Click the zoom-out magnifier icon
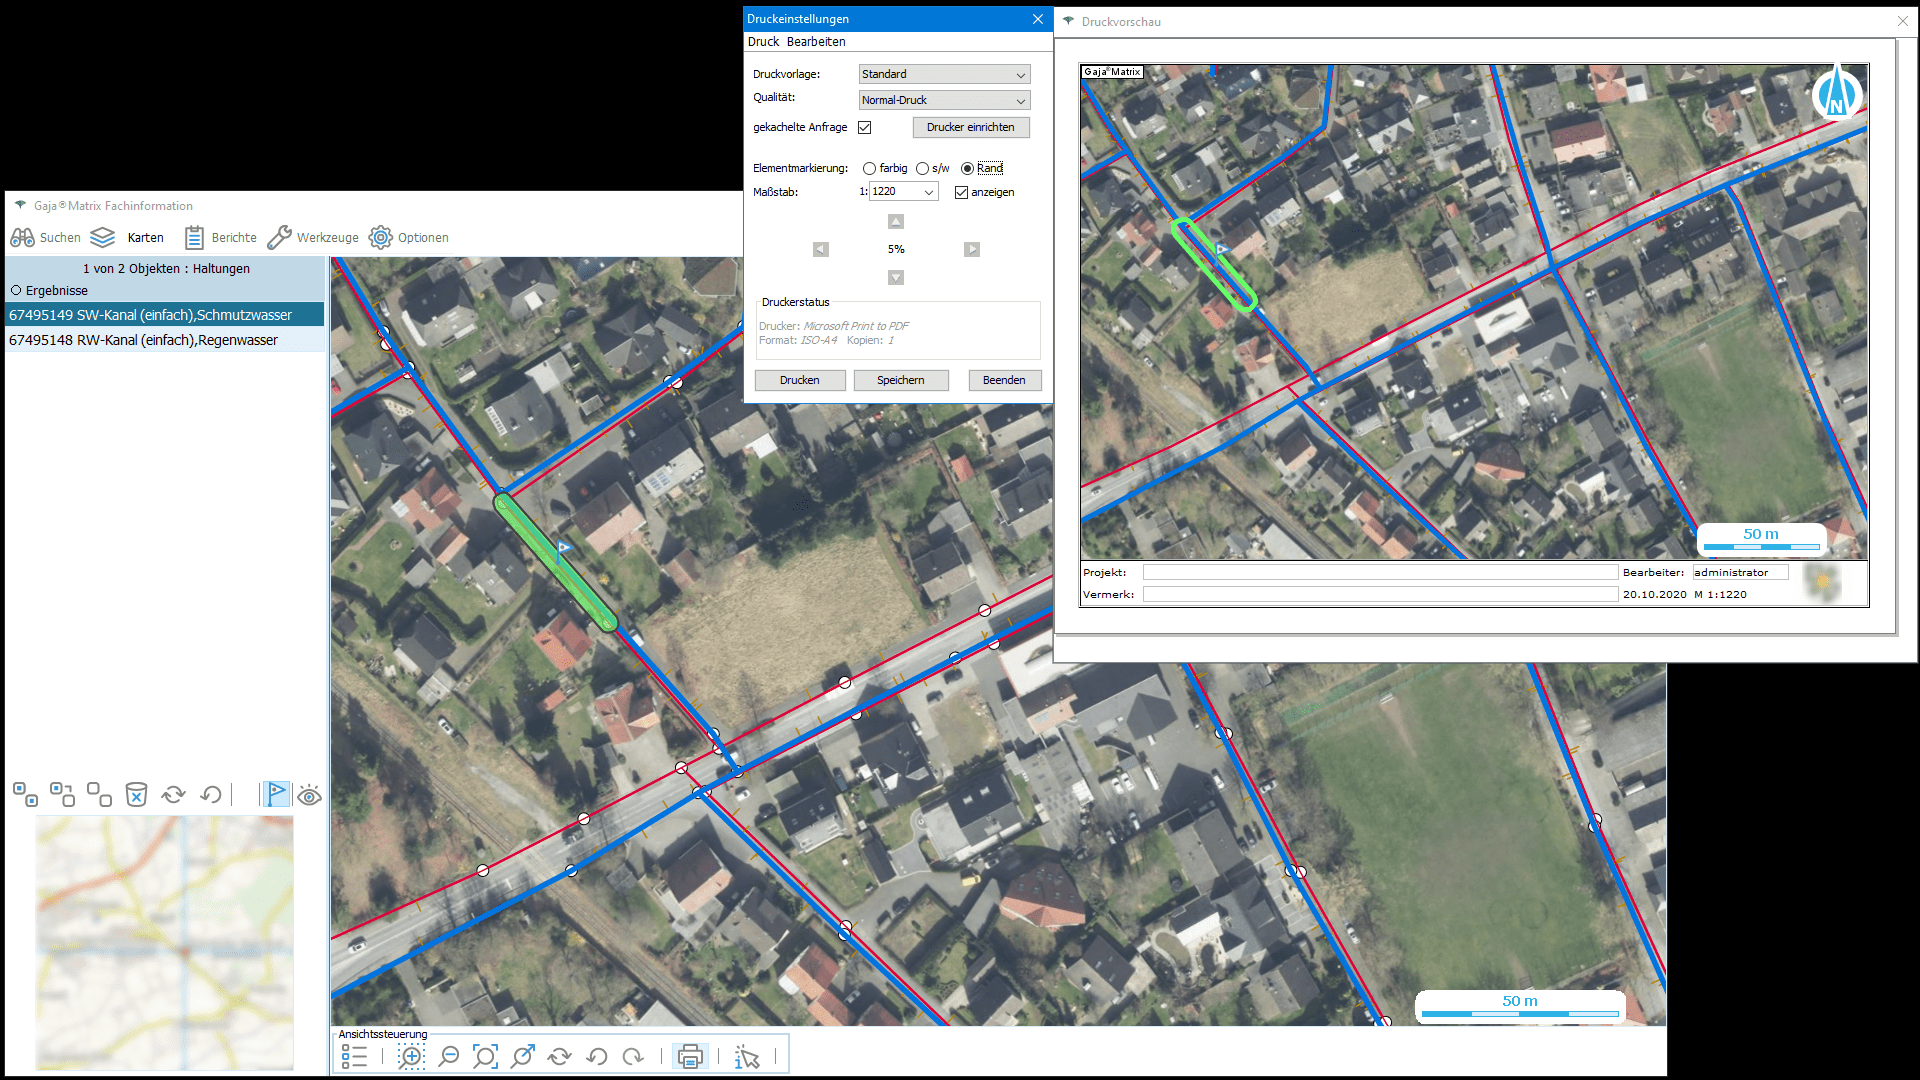 [449, 1057]
